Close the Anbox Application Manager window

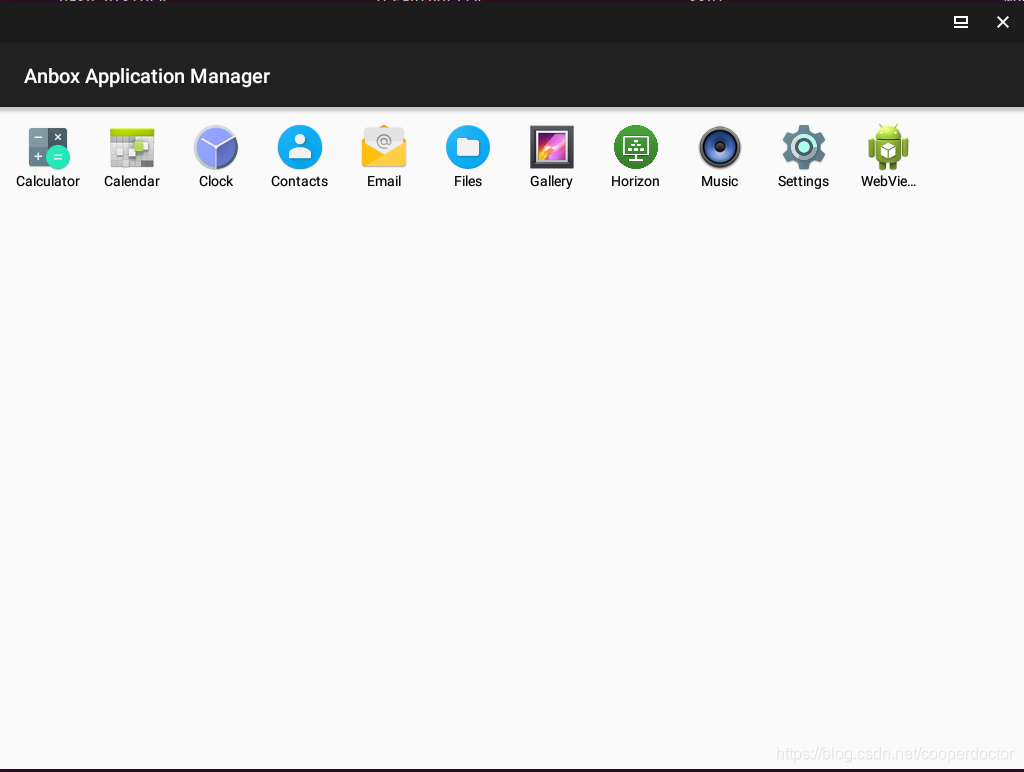(x=1002, y=22)
